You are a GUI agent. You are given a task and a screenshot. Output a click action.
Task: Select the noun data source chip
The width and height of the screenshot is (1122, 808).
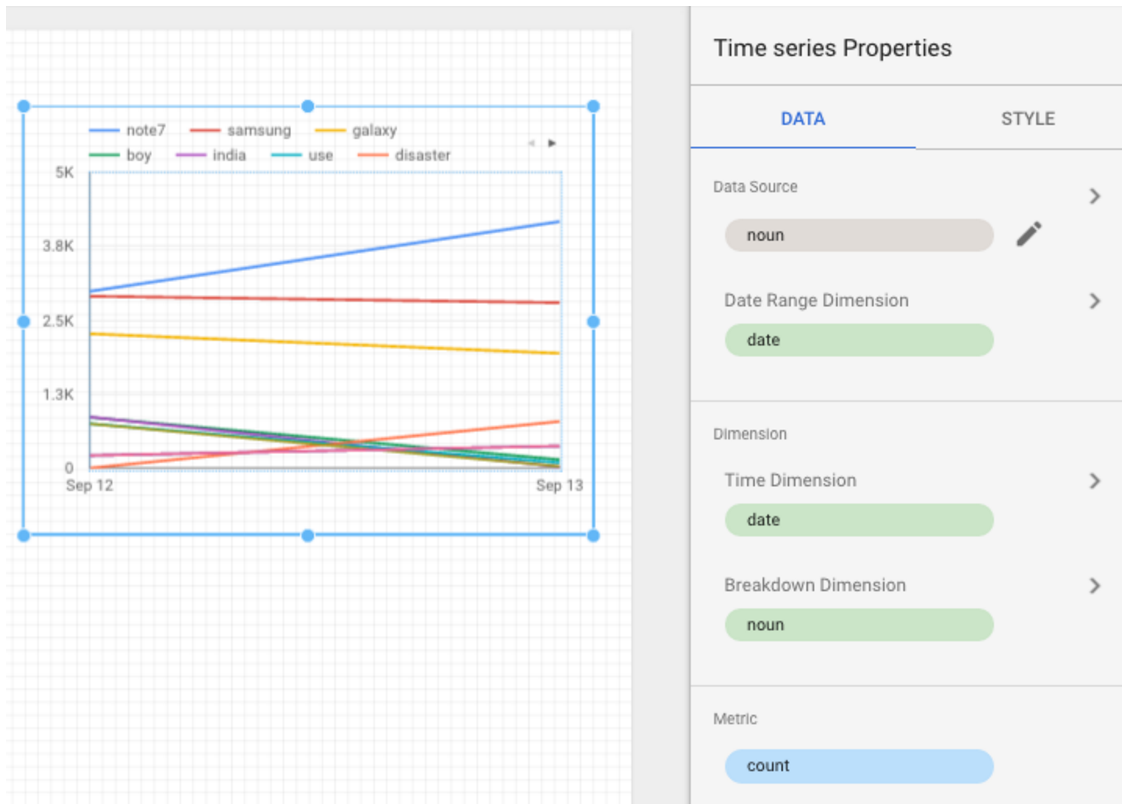coord(859,235)
